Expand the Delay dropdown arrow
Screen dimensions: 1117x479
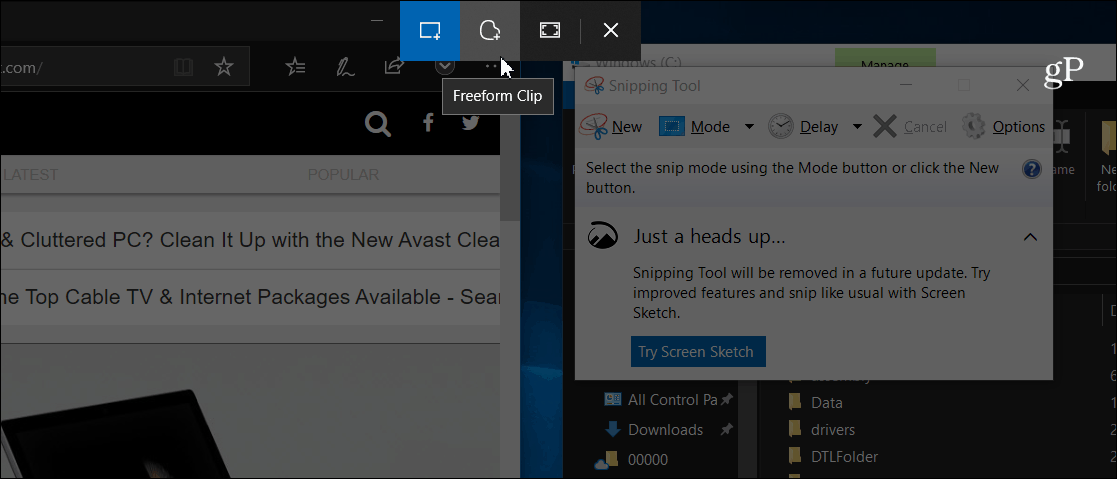[857, 127]
